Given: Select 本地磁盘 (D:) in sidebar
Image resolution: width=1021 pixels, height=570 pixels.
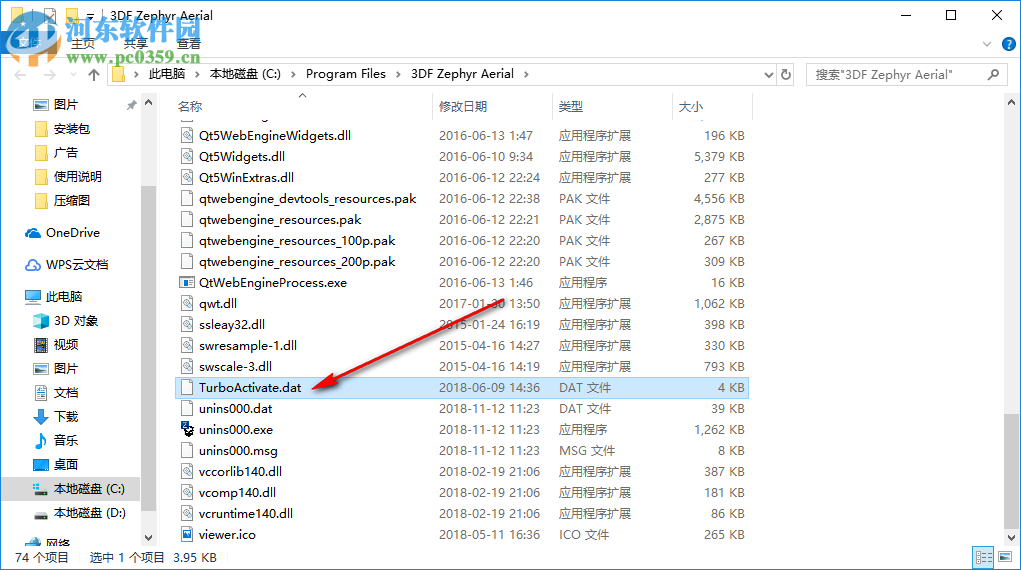Looking at the screenshot, I should (x=79, y=513).
